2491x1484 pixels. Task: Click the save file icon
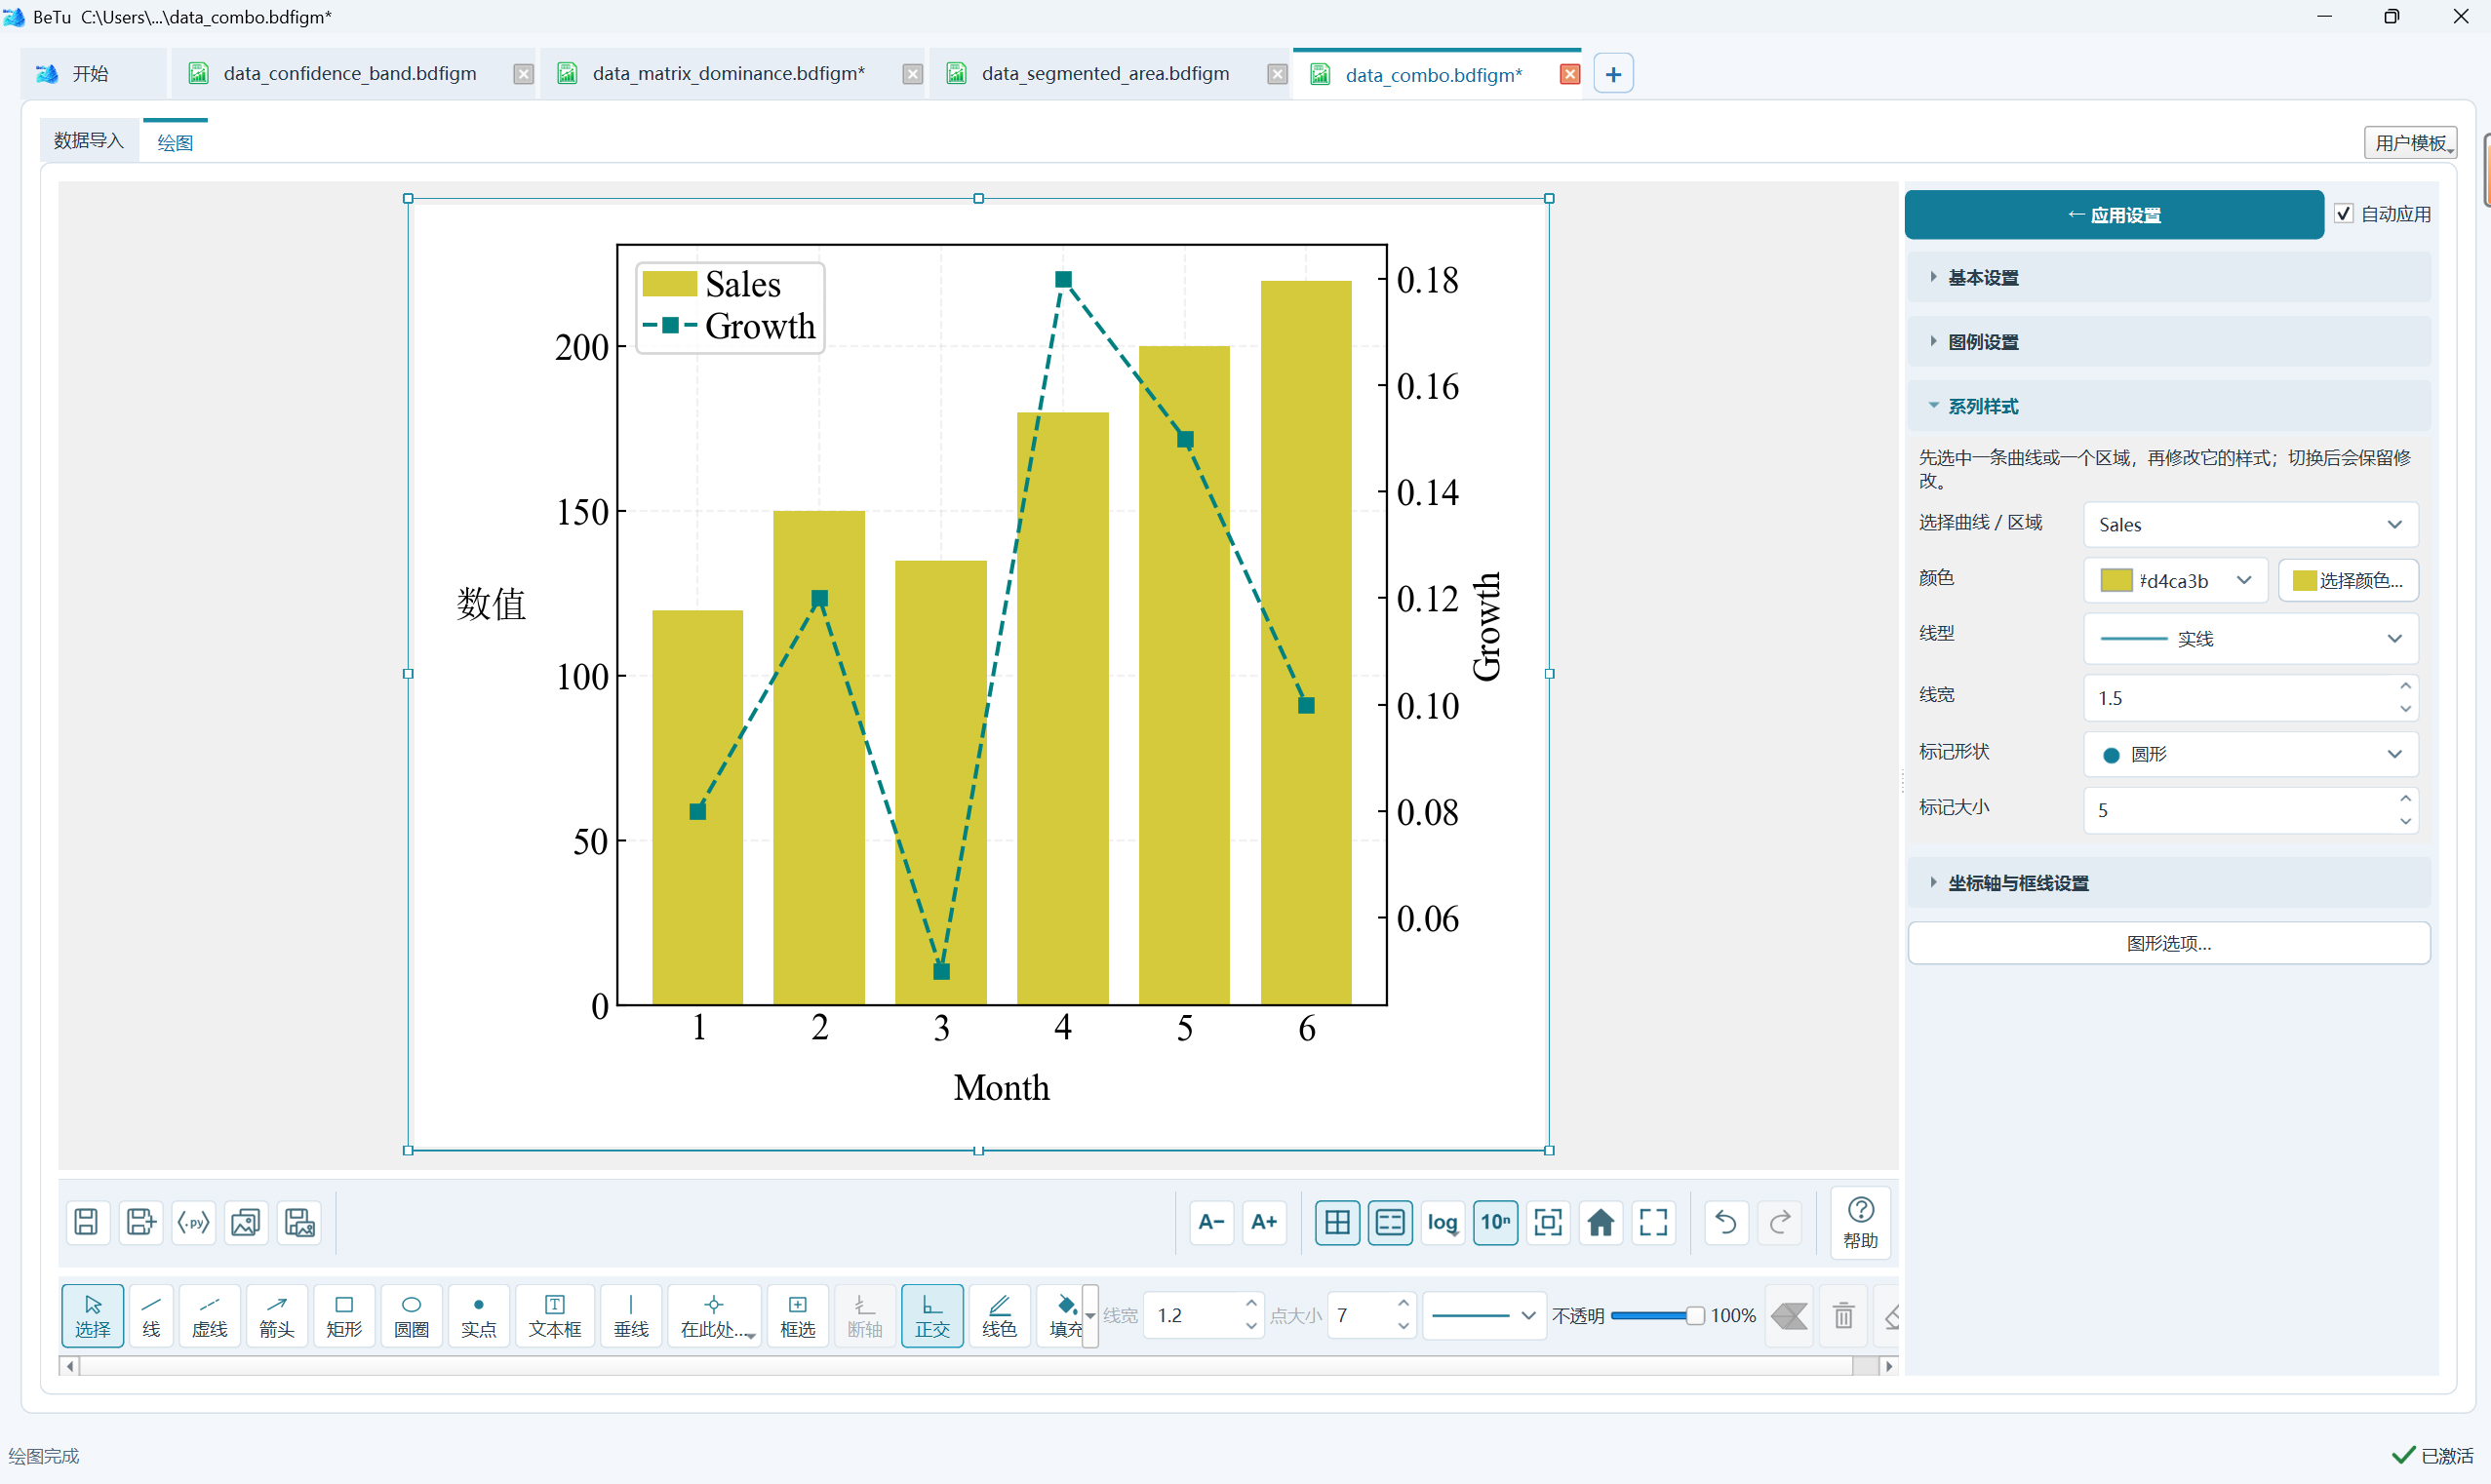[86, 1222]
